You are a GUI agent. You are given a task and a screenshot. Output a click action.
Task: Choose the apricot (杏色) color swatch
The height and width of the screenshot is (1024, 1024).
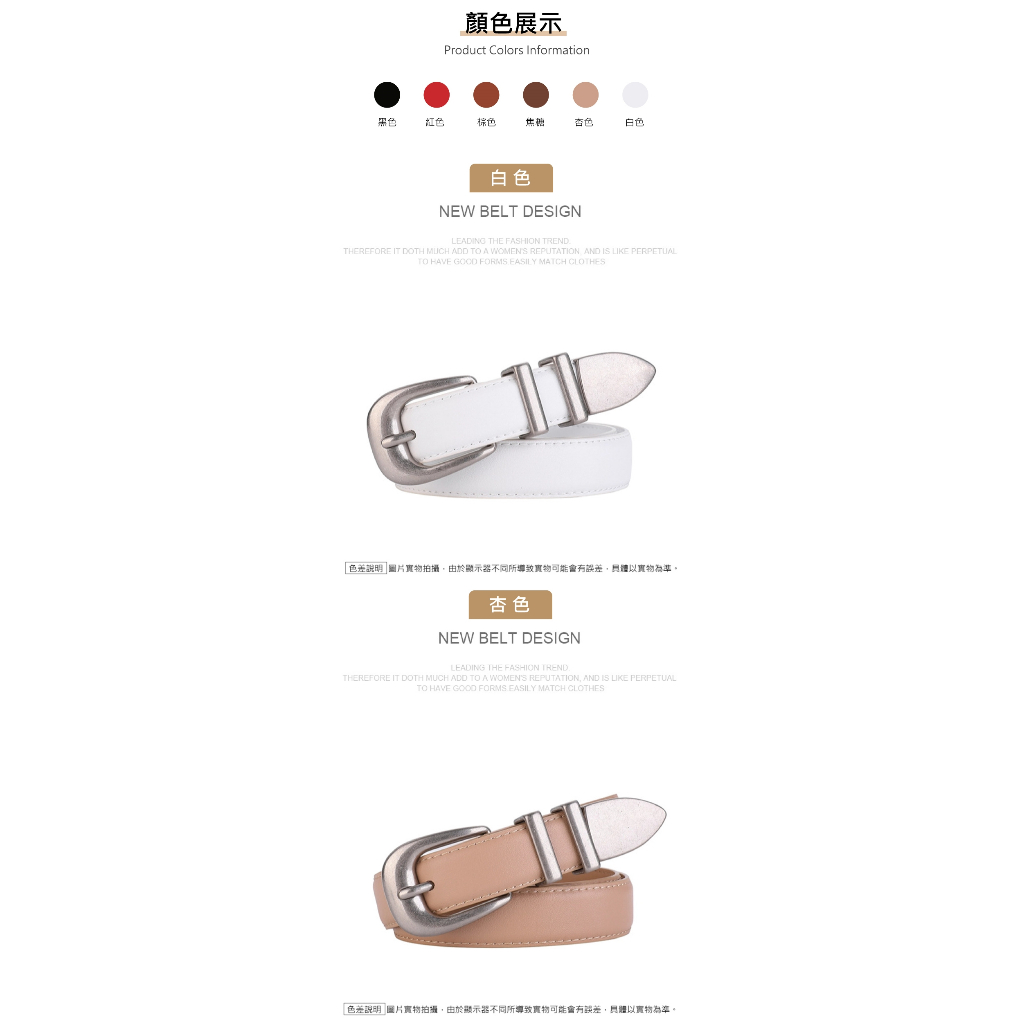(585, 95)
